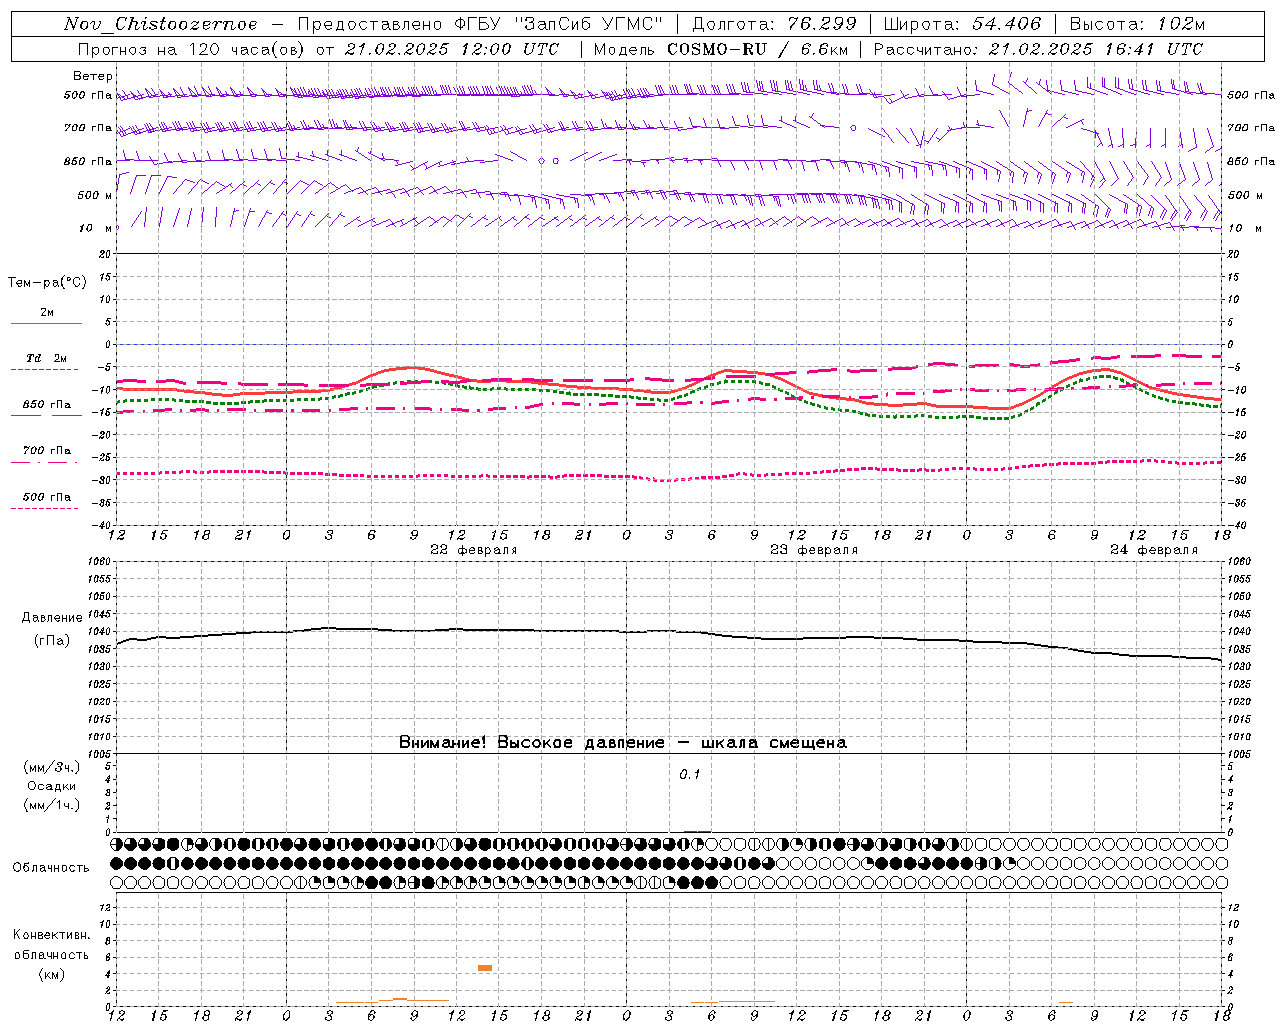
Task: Click the Конвективн. облачность label
Action: 51,944
